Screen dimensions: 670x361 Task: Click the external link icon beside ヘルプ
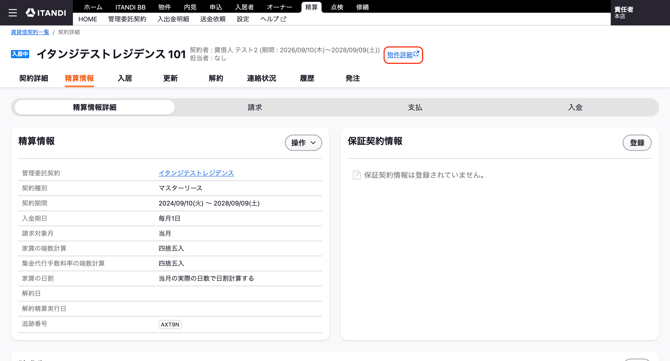pos(284,19)
